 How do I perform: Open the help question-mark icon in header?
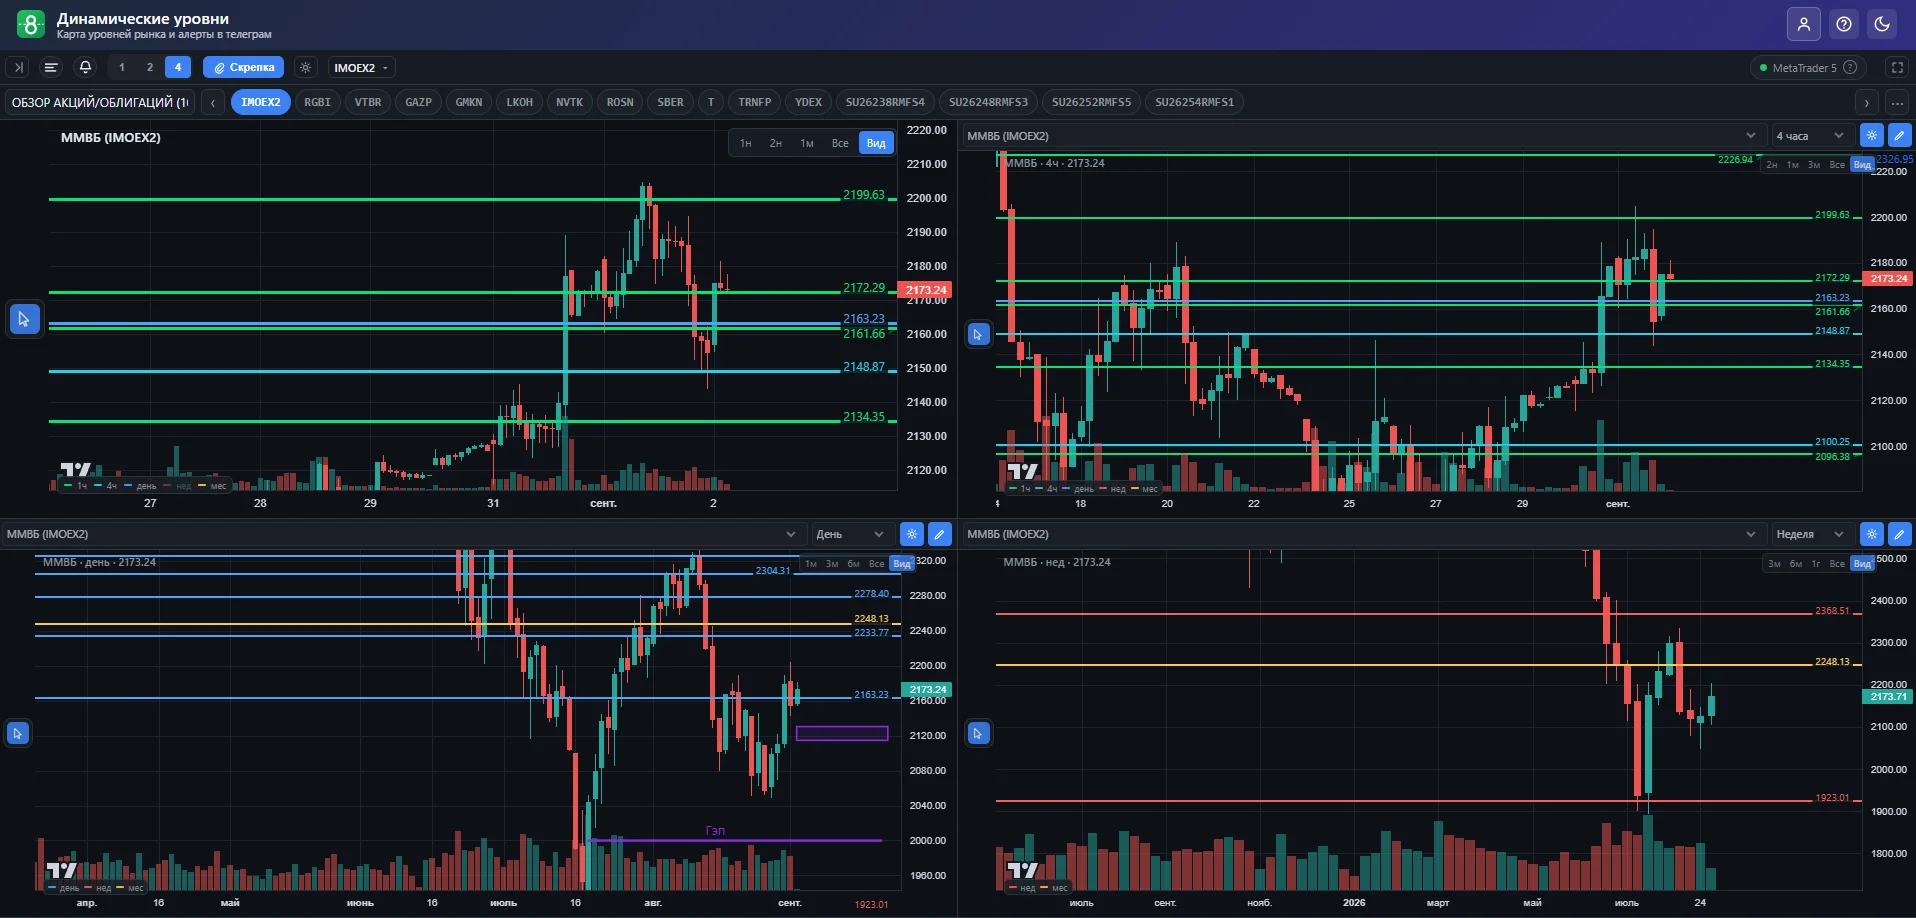click(x=1844, y=25)
